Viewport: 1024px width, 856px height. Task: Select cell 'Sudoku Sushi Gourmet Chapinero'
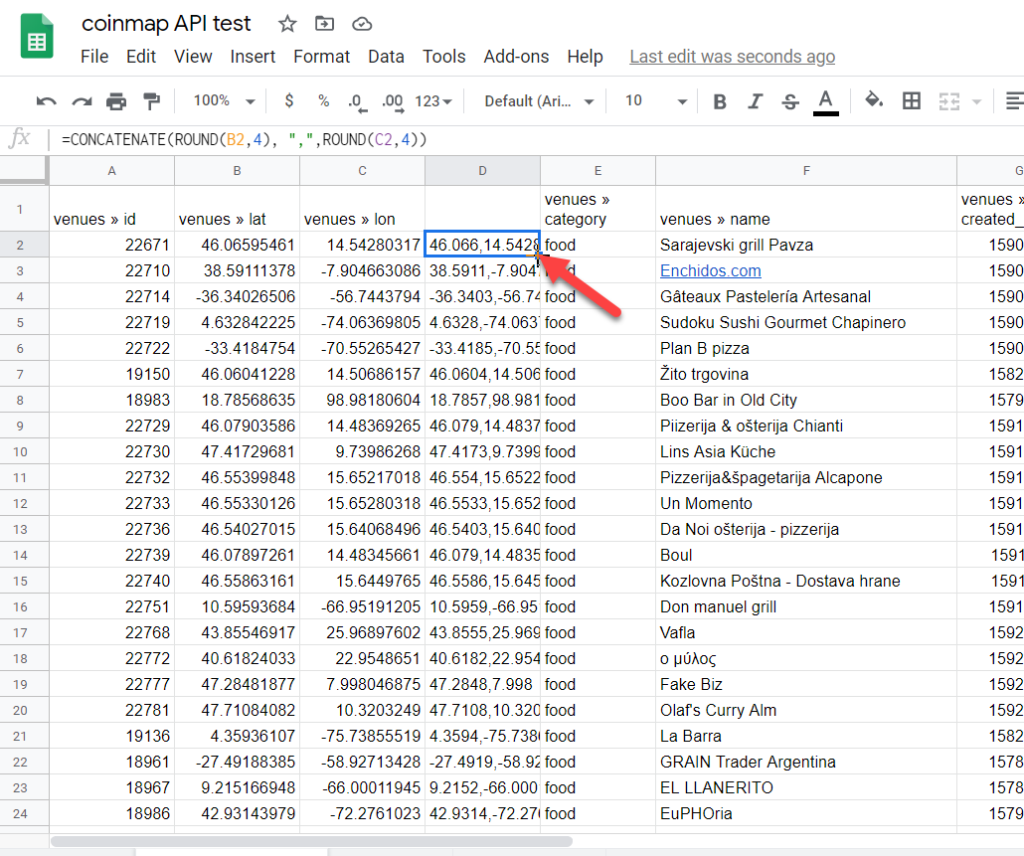pyautogui.click(x=806, y=323)
